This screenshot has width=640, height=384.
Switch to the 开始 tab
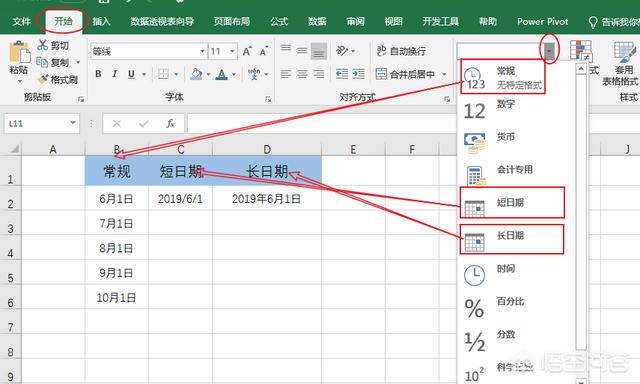tap(63, 21)
